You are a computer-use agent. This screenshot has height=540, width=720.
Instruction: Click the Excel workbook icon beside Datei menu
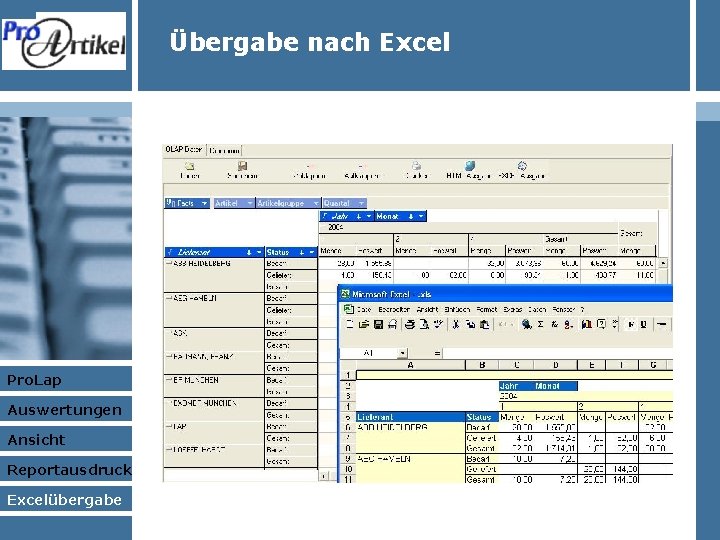tap(349, 309)
